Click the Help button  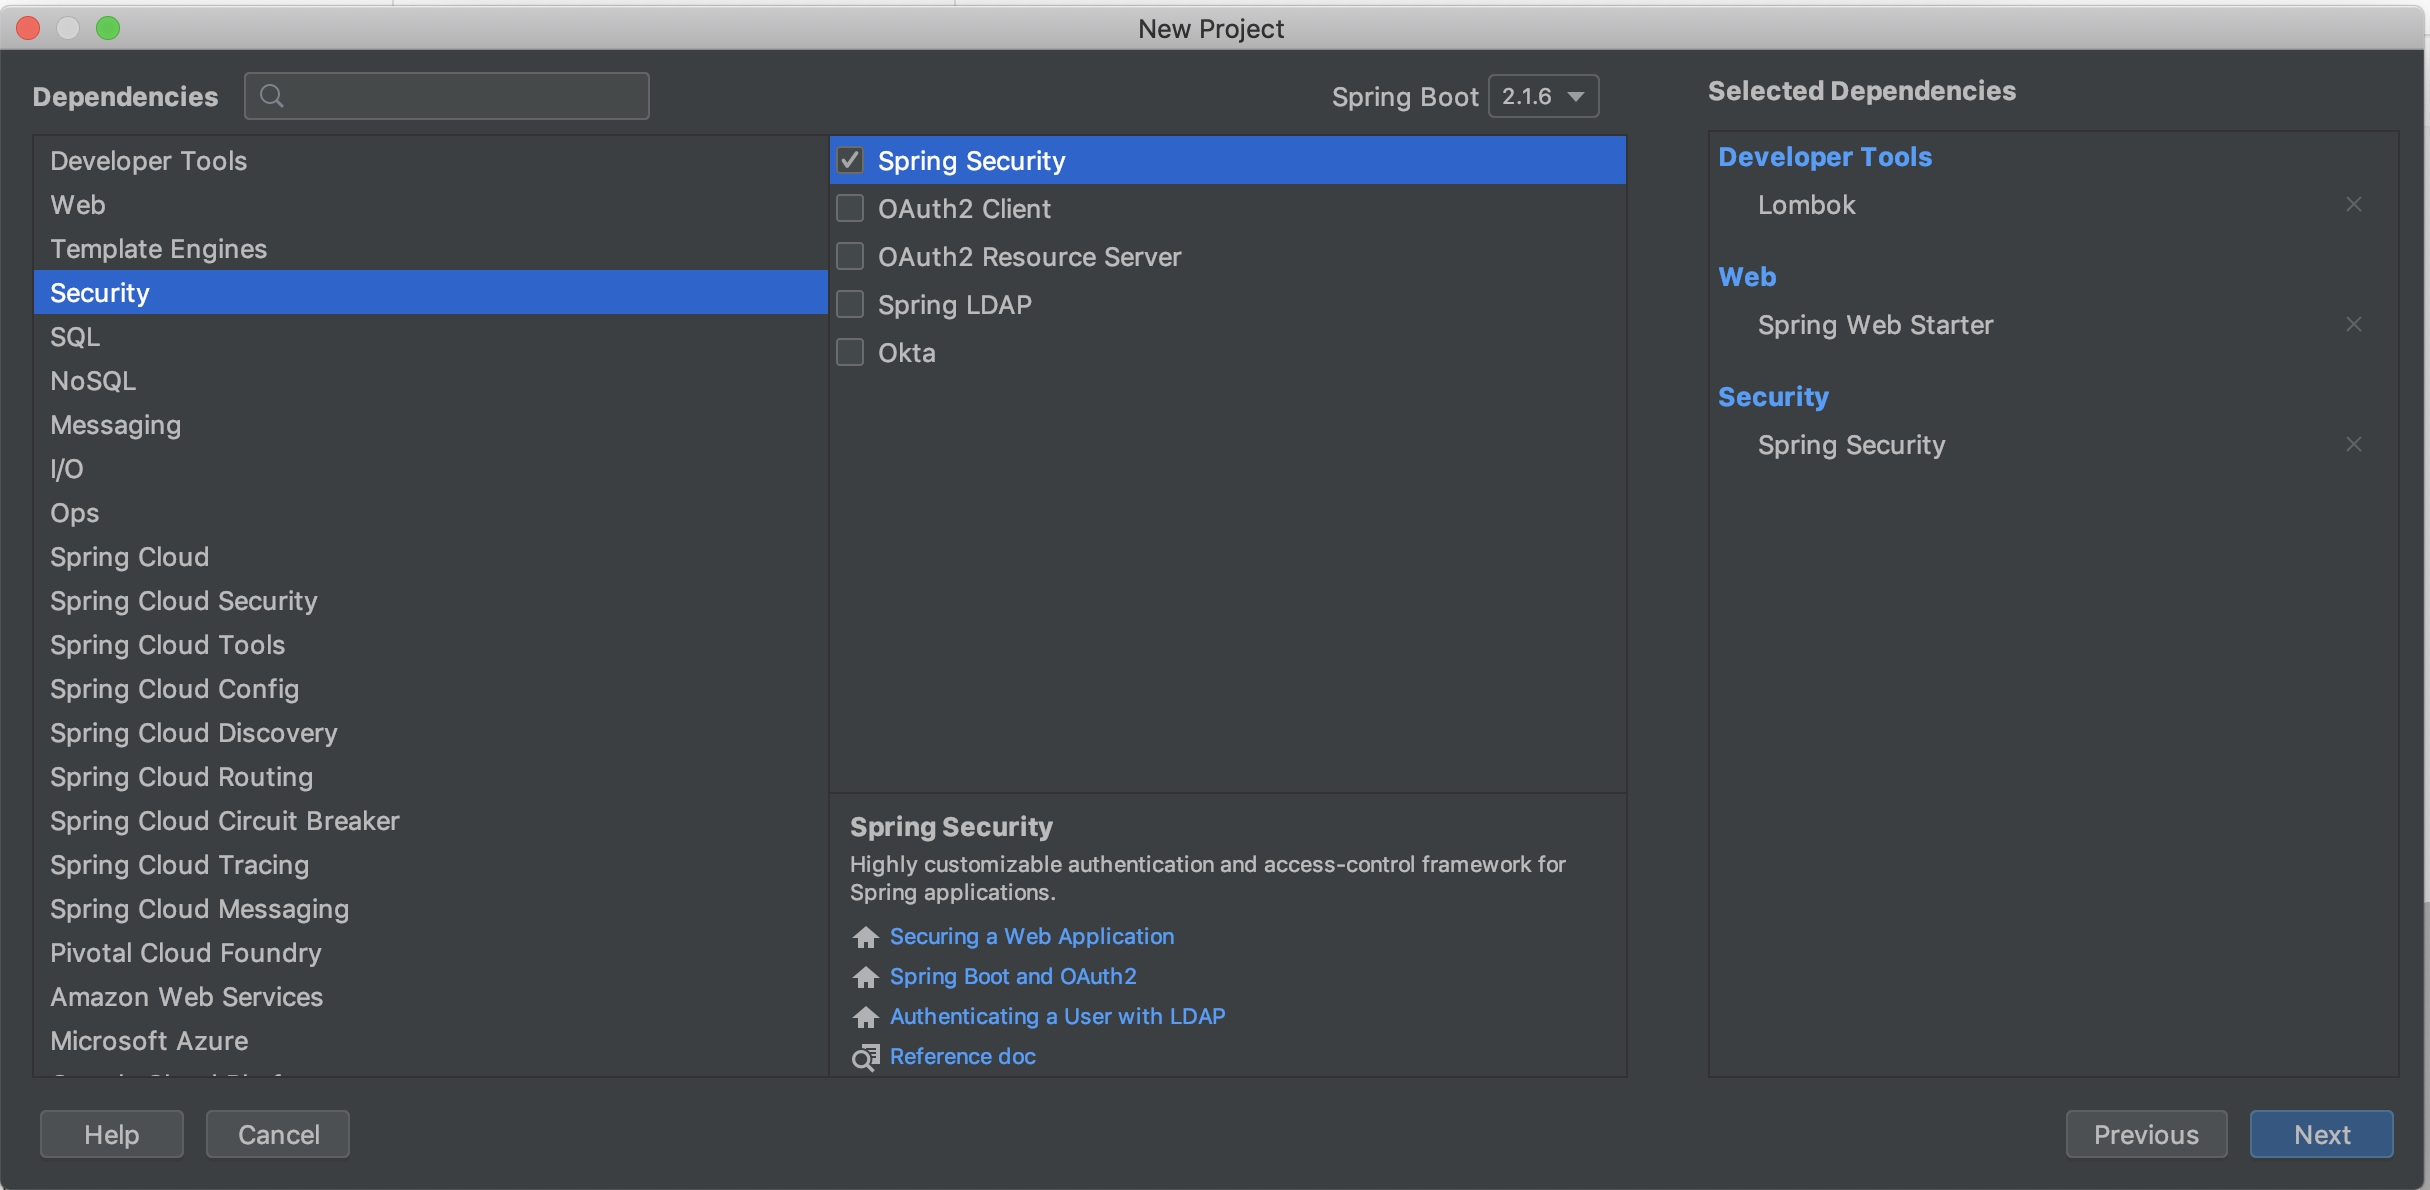tap(112, 1134)
